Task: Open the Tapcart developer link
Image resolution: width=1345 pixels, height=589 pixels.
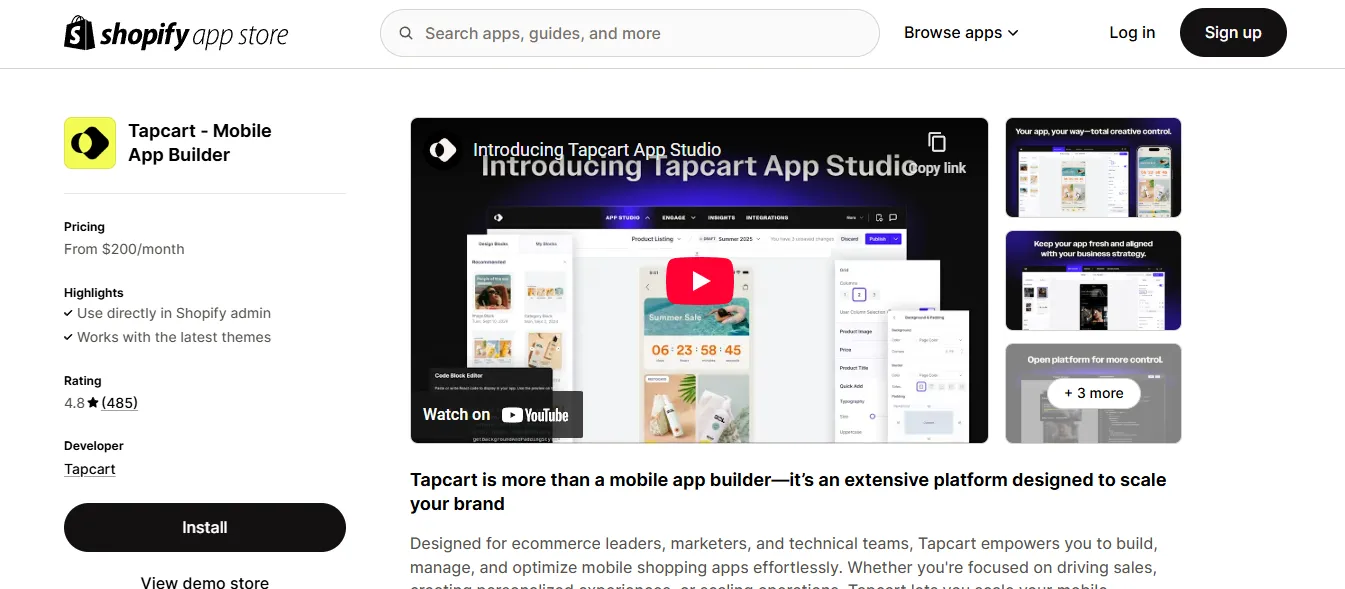Action: [90, 469]
